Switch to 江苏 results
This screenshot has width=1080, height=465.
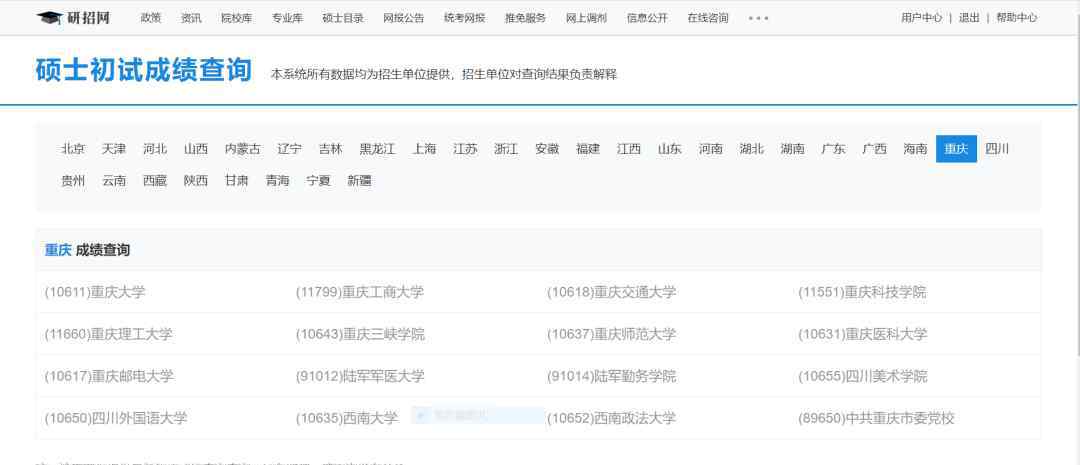click(465, 149)
